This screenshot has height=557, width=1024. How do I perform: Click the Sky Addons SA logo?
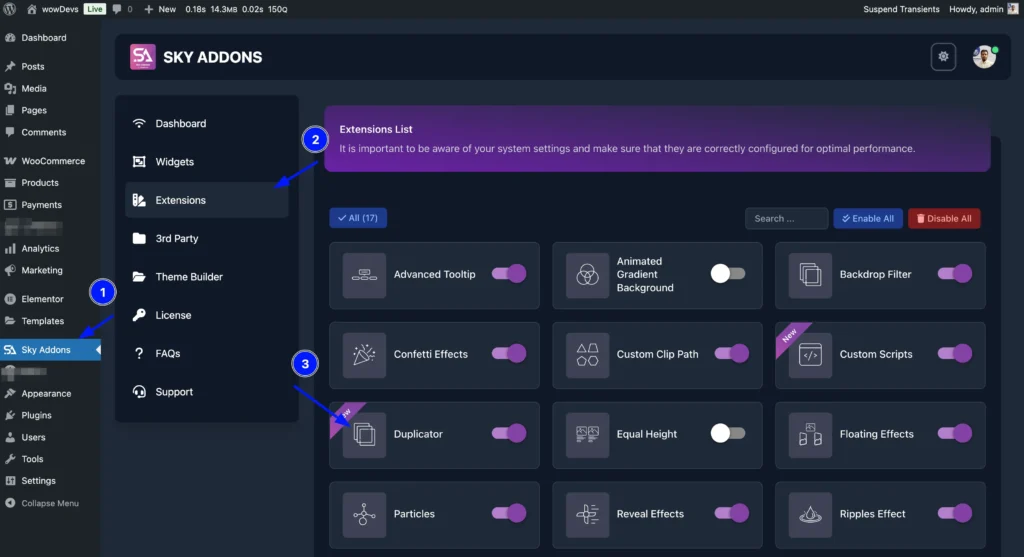tap(142, 57)
